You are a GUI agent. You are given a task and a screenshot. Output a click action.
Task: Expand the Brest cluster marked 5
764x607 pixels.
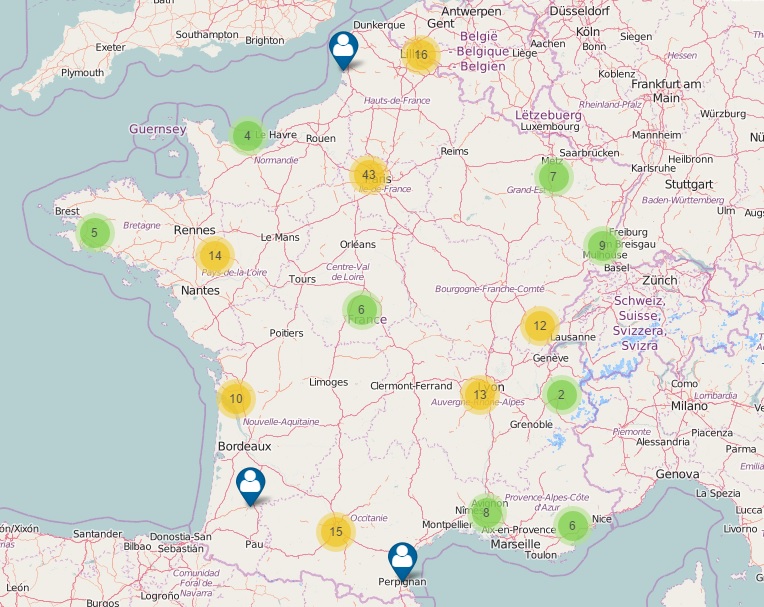coord(95,232)
